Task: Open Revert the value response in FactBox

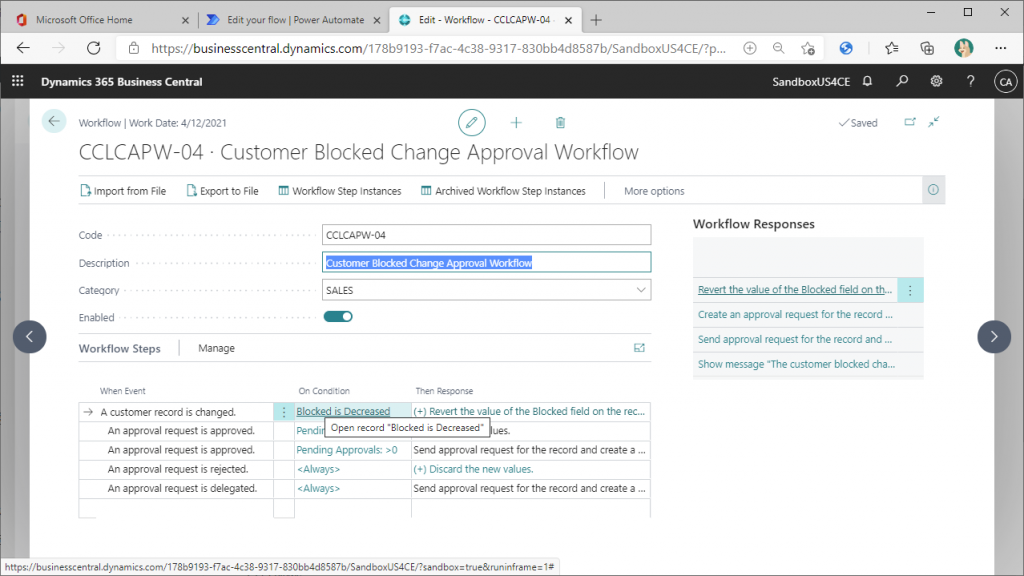Action: 795,289
